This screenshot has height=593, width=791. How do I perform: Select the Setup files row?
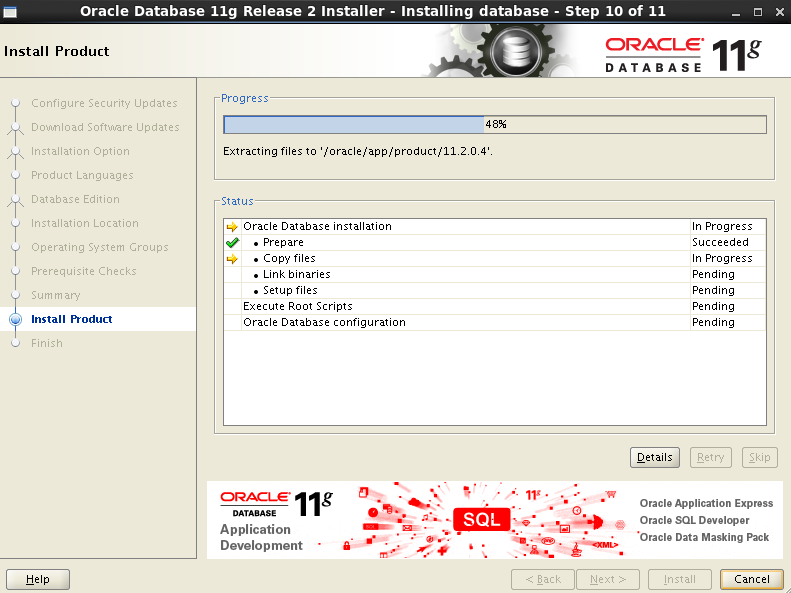pos(495,290)
